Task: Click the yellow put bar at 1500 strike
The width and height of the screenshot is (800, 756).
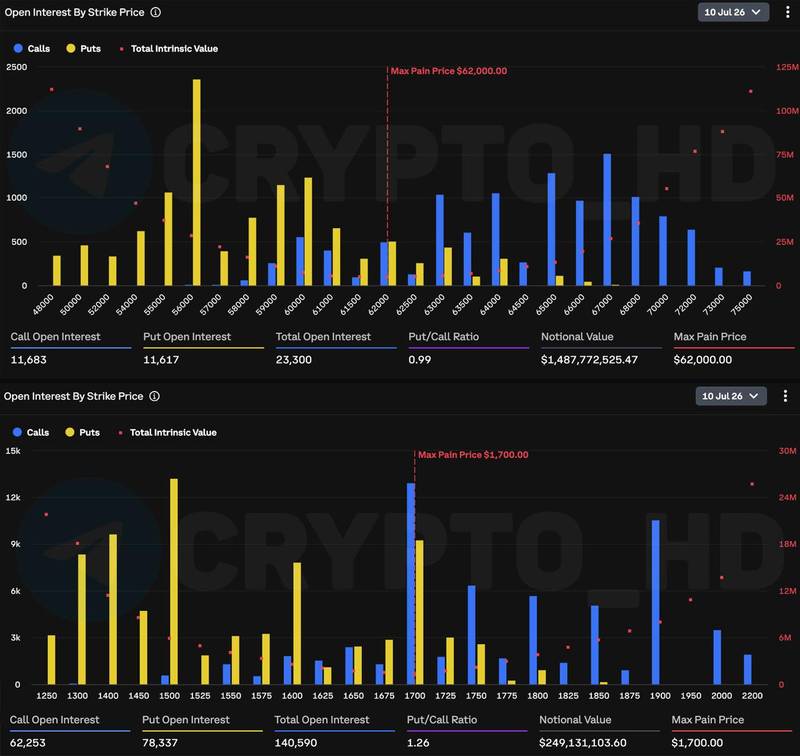Action: click(174, 582)
